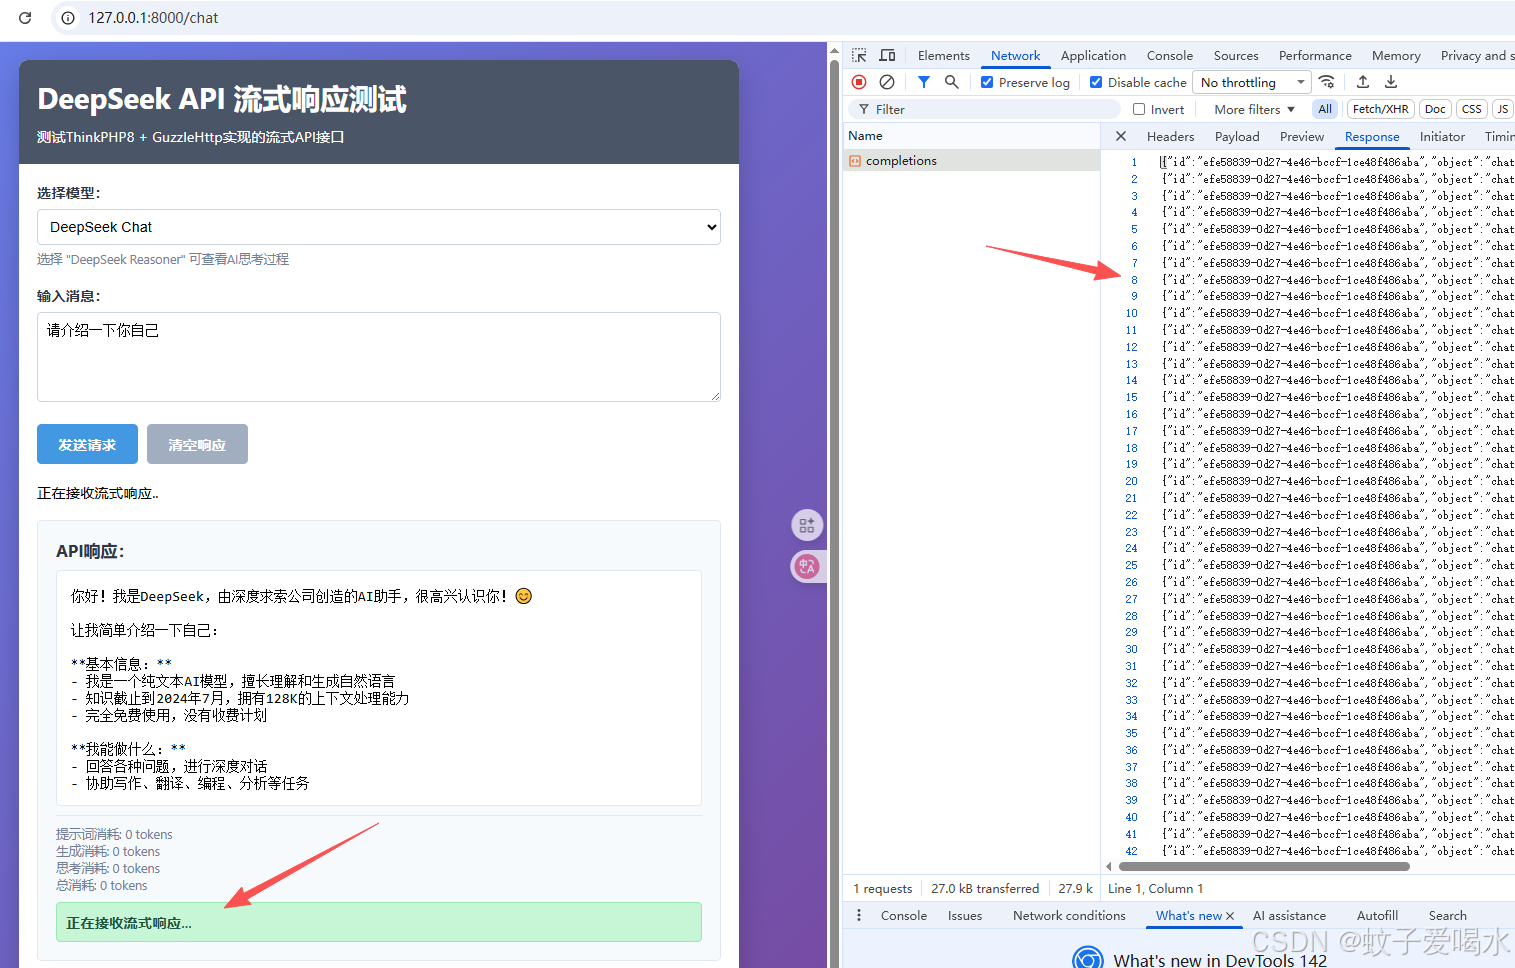Close the What's new drawer tab
Image resolution: width=1515 pixels, height=968 pixels.
click(1230, 915)
